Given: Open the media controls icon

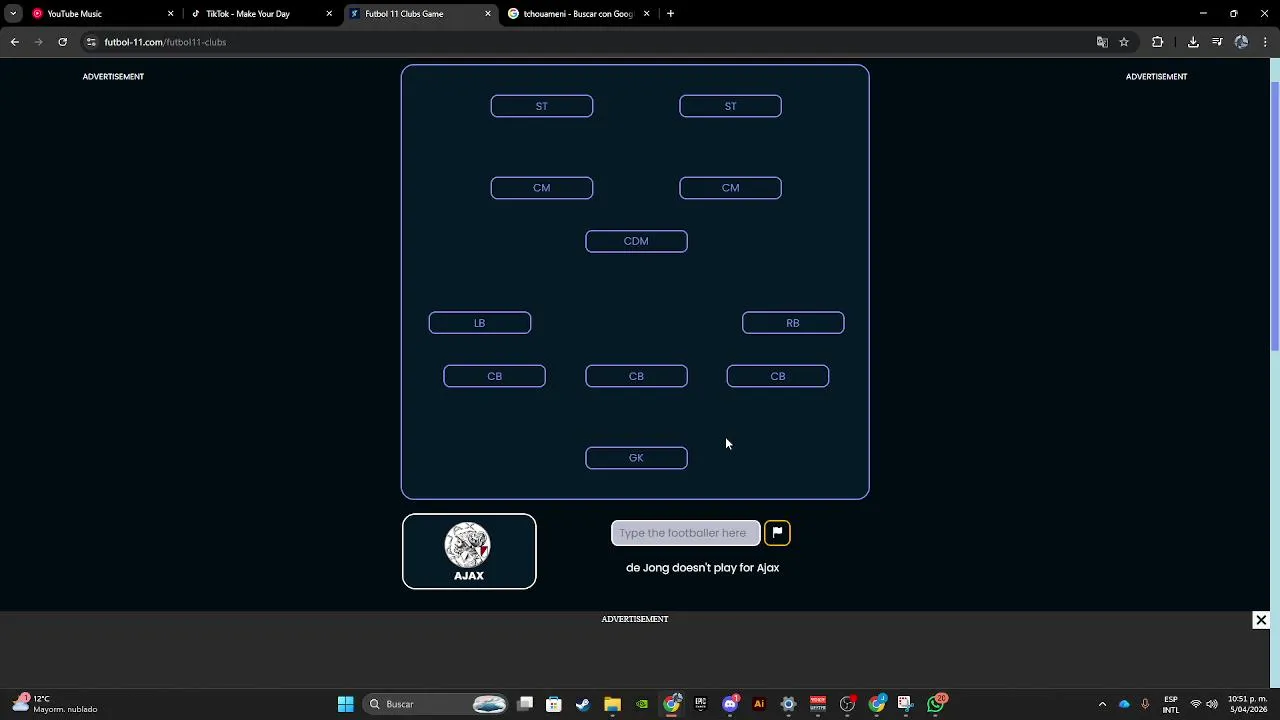Looking at the screenshot, I should coord(1217,42).
